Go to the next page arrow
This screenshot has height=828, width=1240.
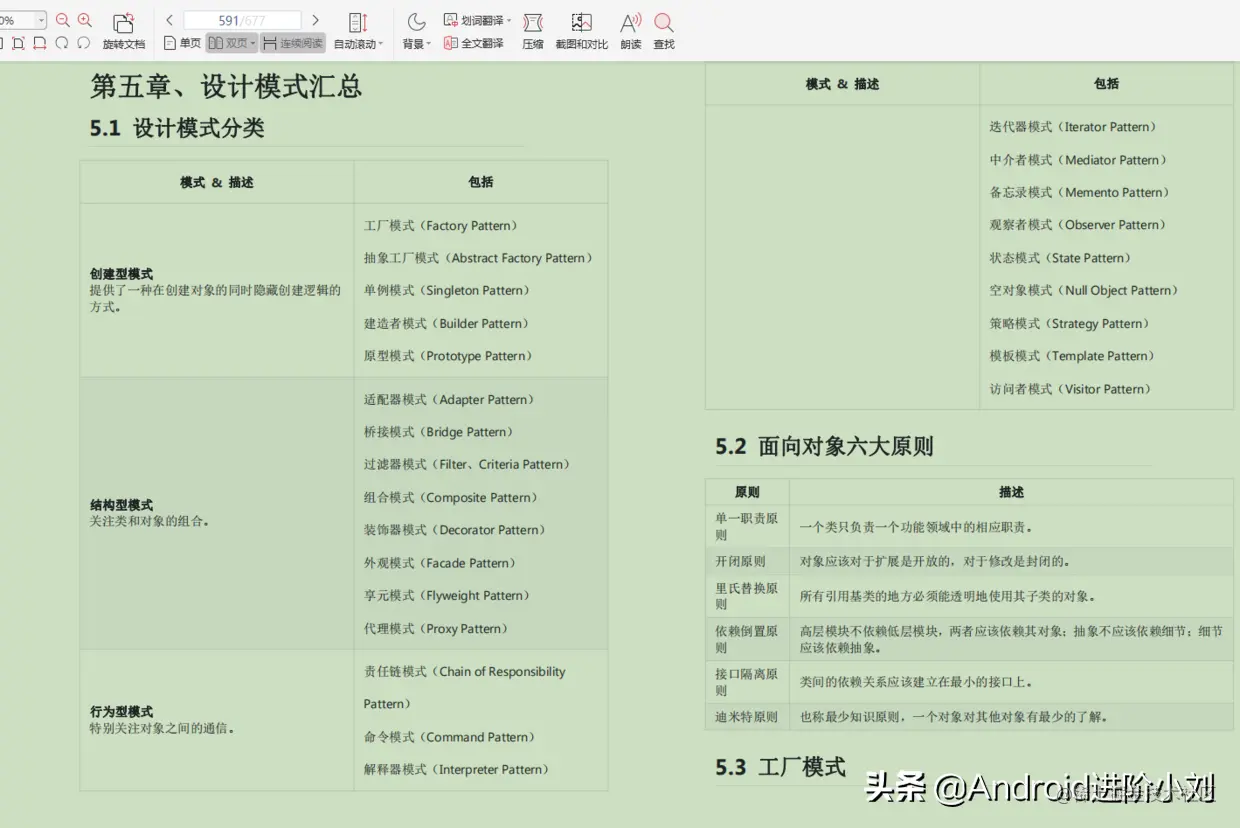pyautogui.click(x=316, y=20)
